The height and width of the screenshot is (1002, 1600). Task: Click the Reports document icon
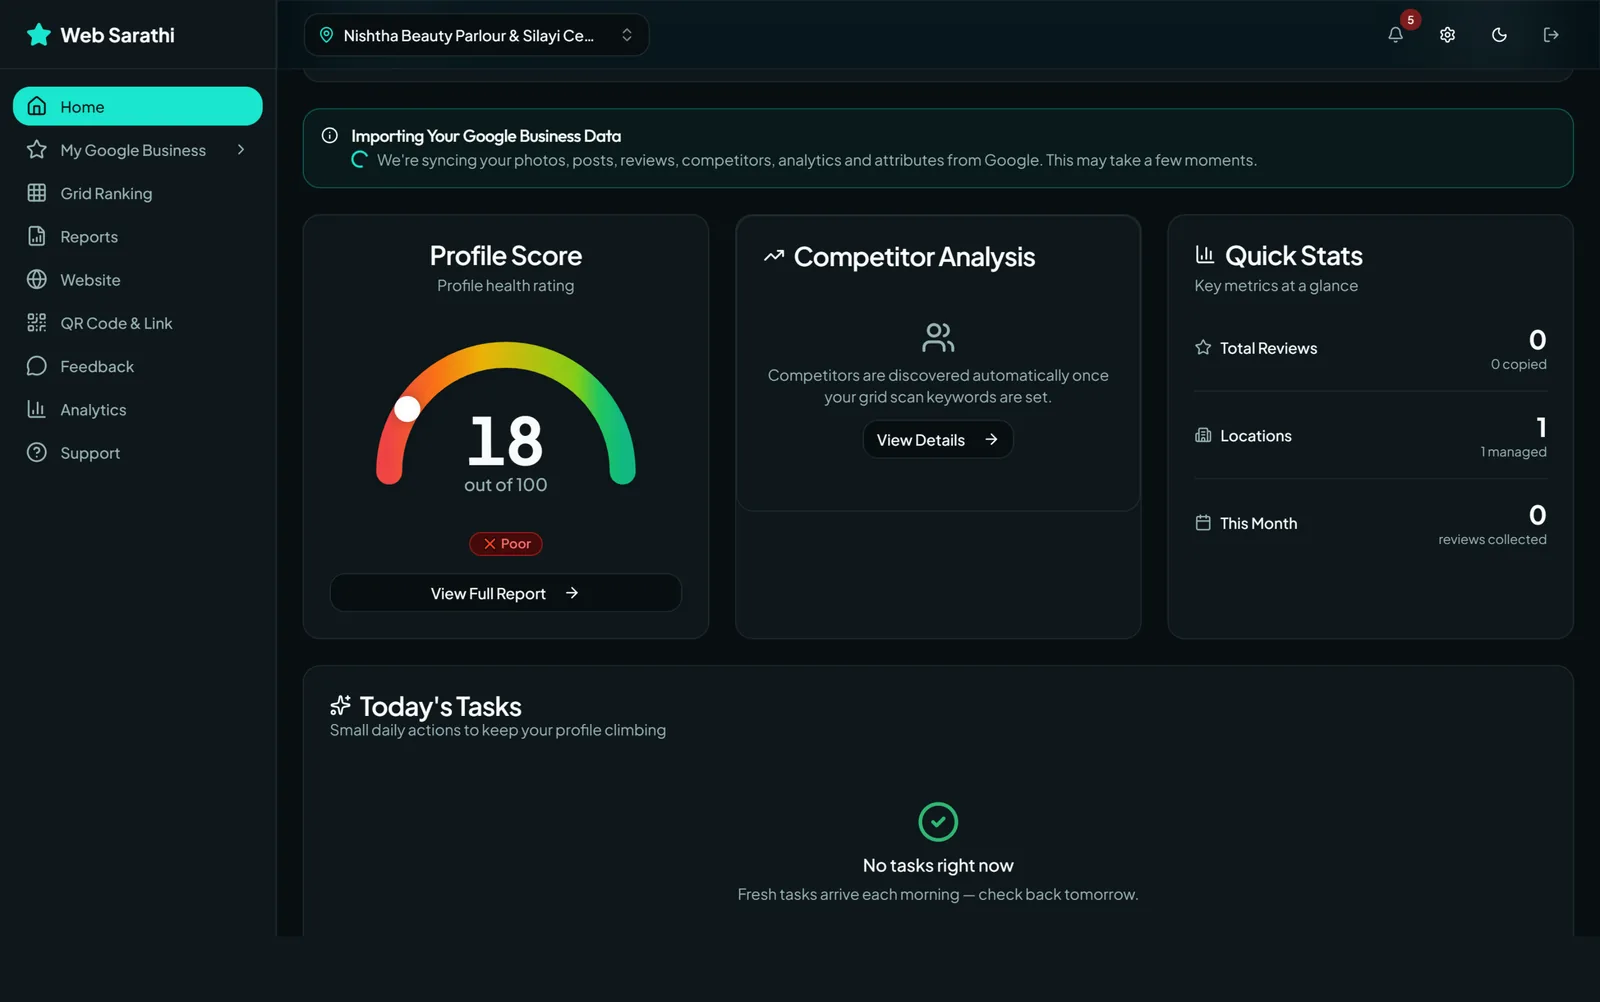coord(37,237)
